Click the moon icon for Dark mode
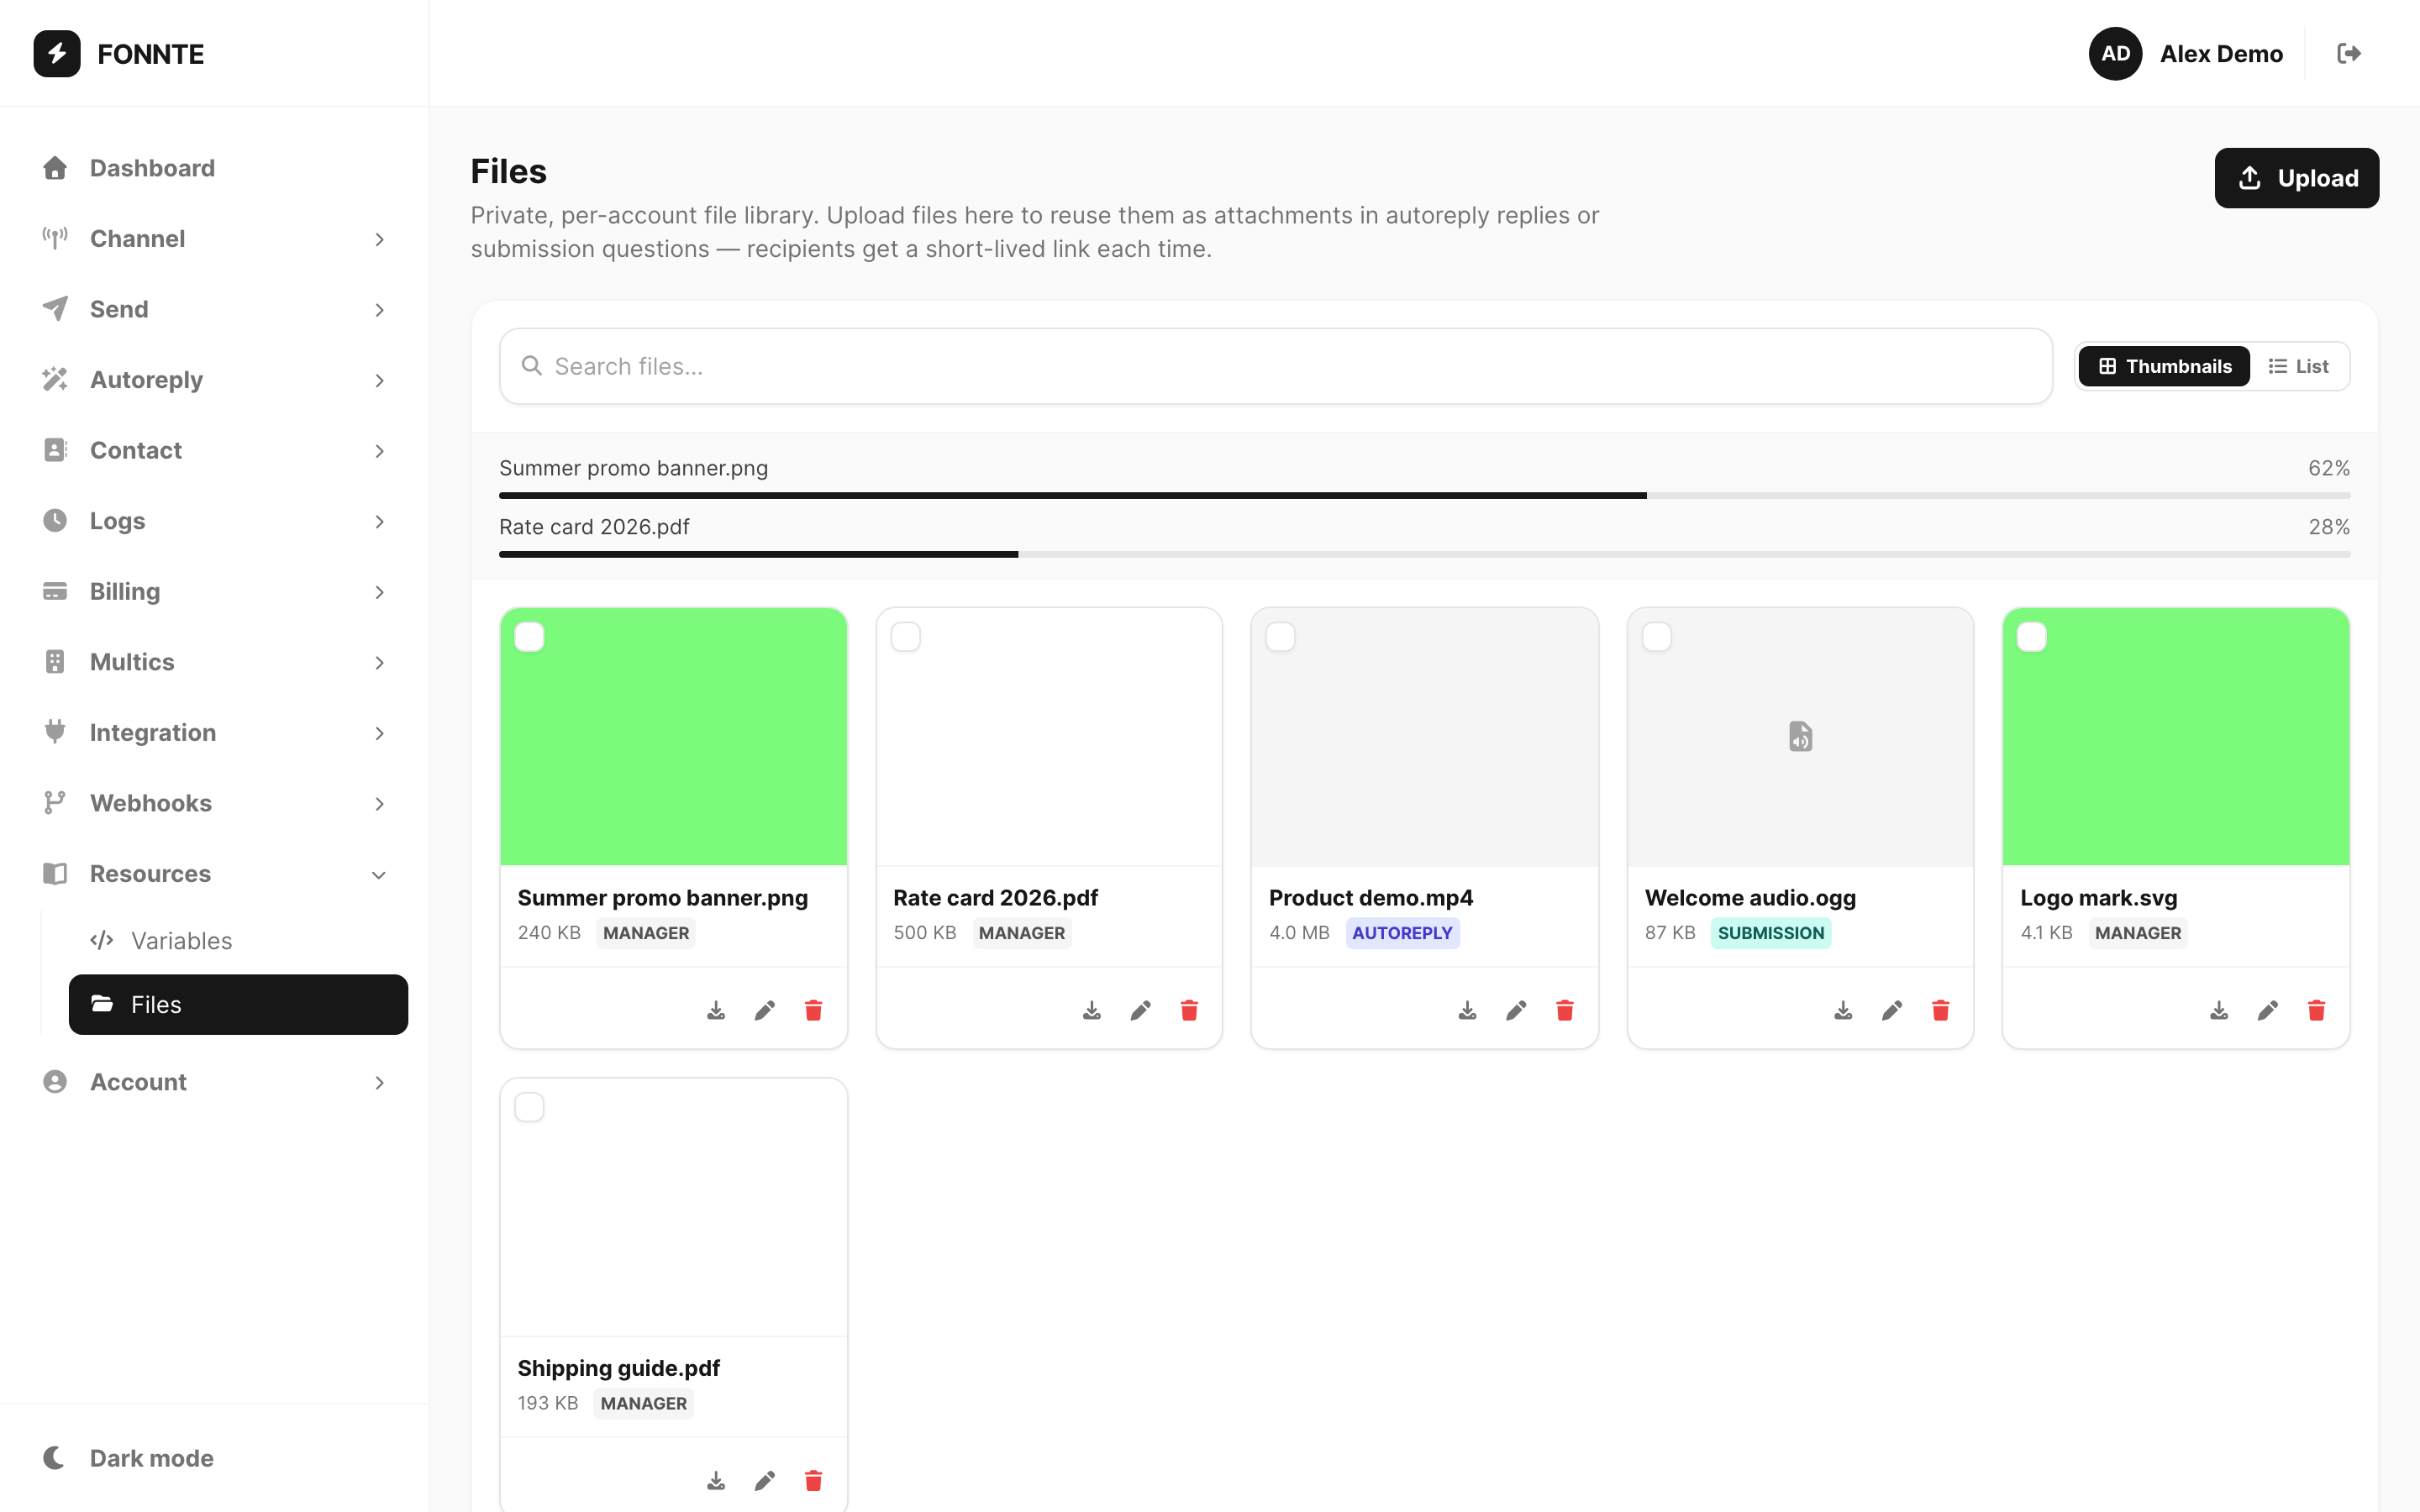 (x=55, y=1457)
